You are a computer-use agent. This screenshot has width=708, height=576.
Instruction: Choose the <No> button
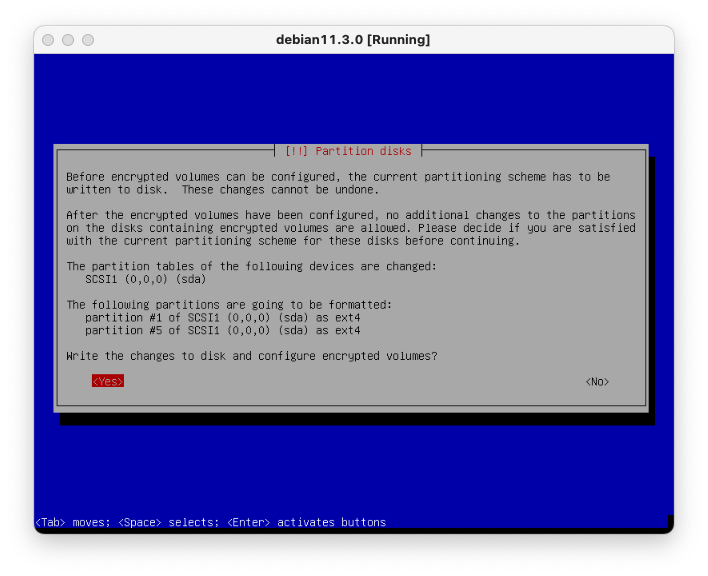pyautogui.click(x=597, y=381)
